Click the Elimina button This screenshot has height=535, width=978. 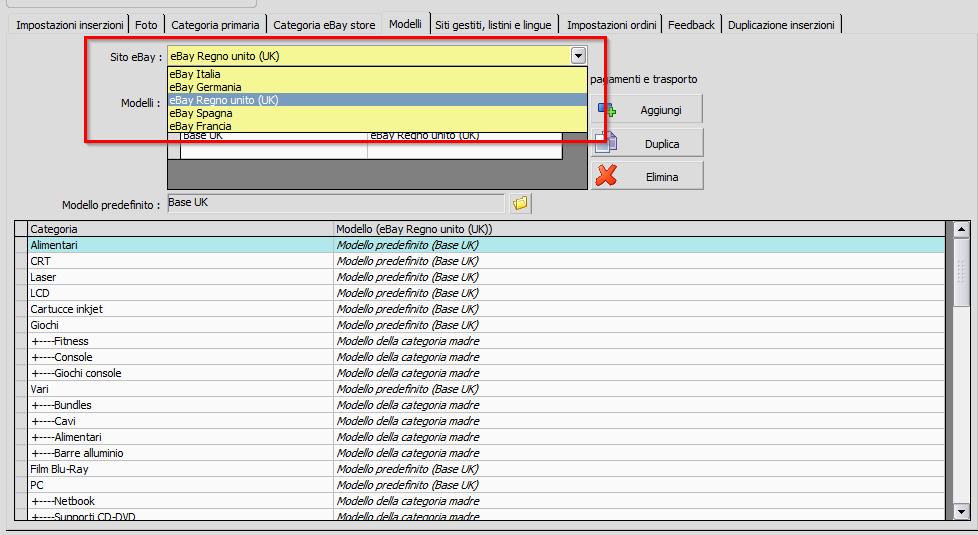pyautogui.click(x=647, y=176)
